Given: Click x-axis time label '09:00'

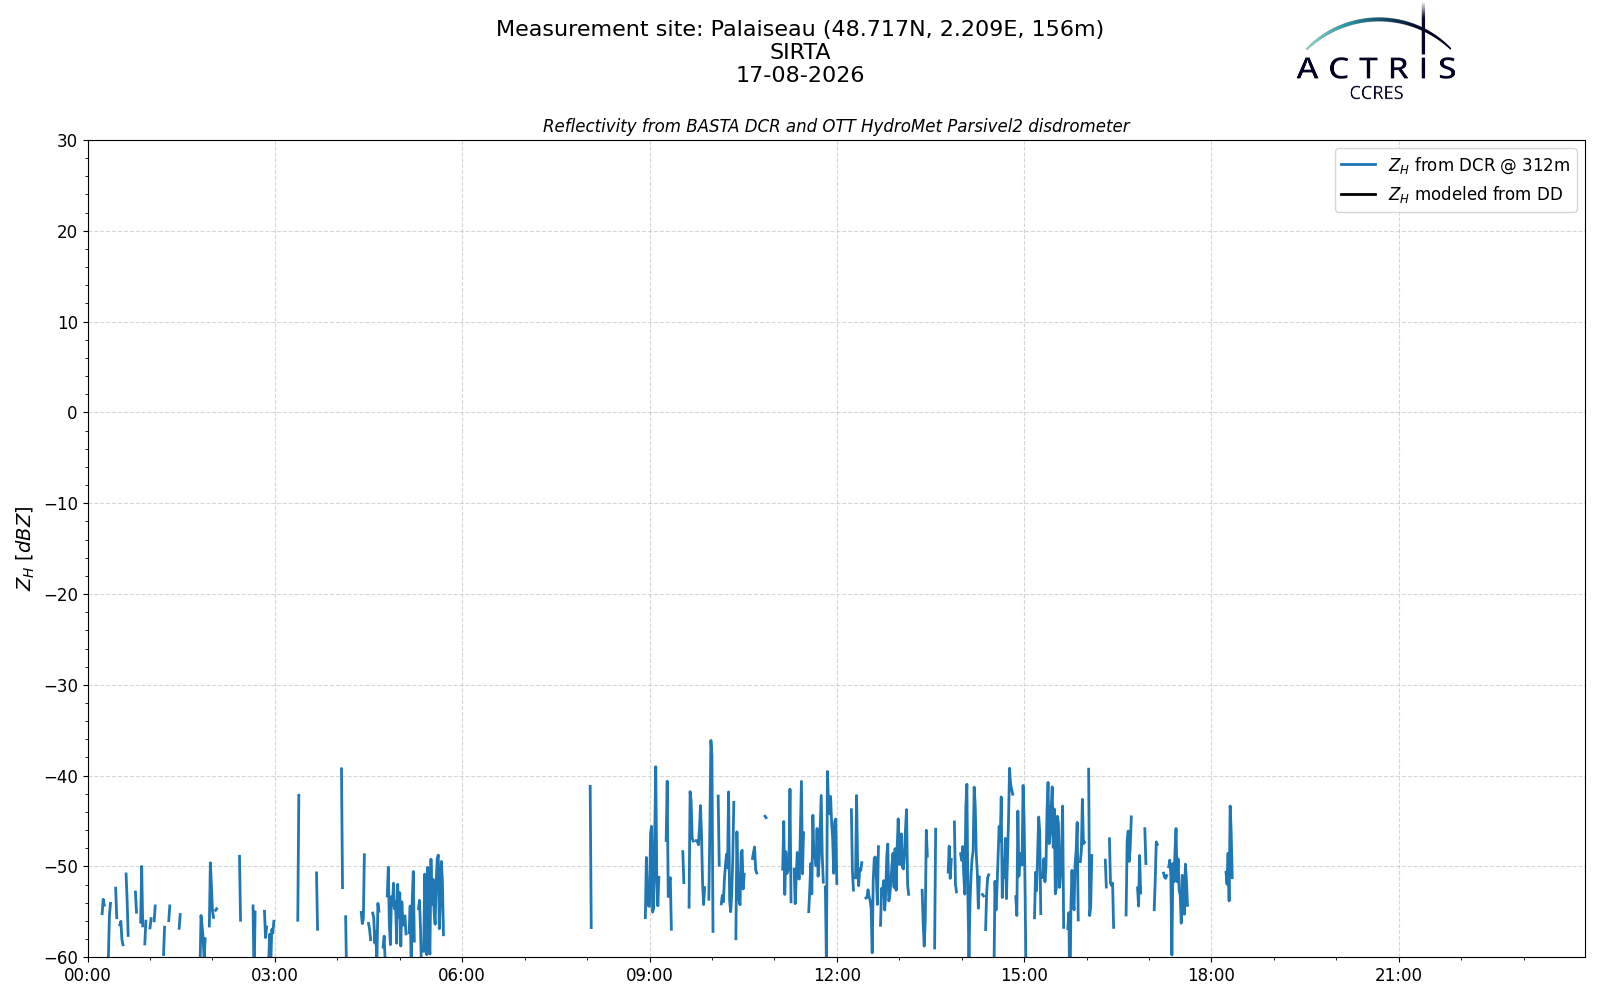Looking at the screenshot, I should (x=650, y=976).
